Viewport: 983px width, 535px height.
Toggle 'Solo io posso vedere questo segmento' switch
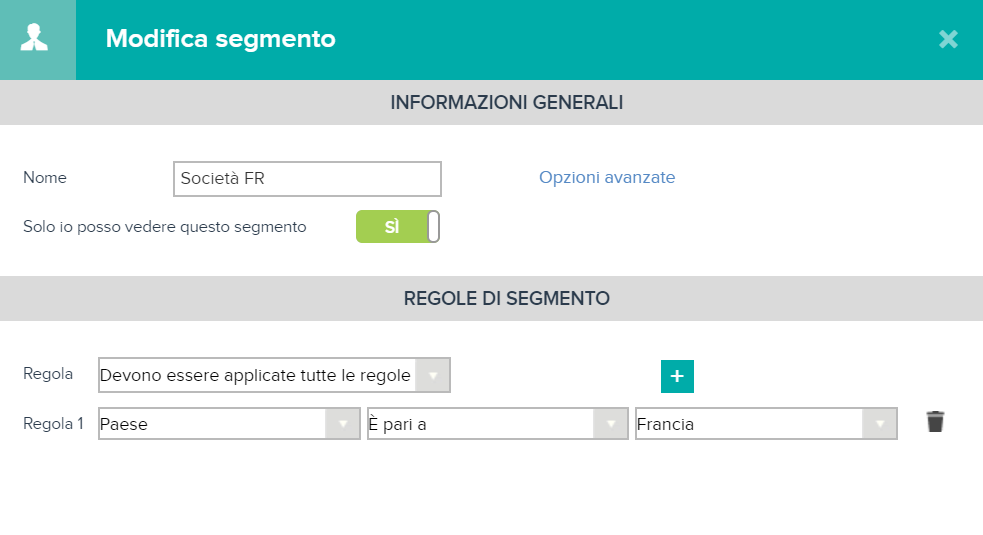tap(397, 226)
